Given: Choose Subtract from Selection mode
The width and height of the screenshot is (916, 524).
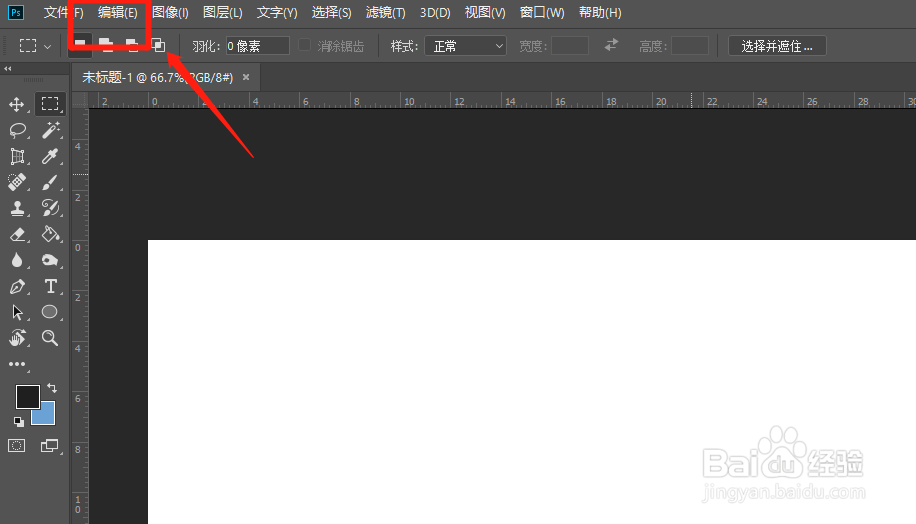Looking at the screenshot, I should tap(132, 46).
